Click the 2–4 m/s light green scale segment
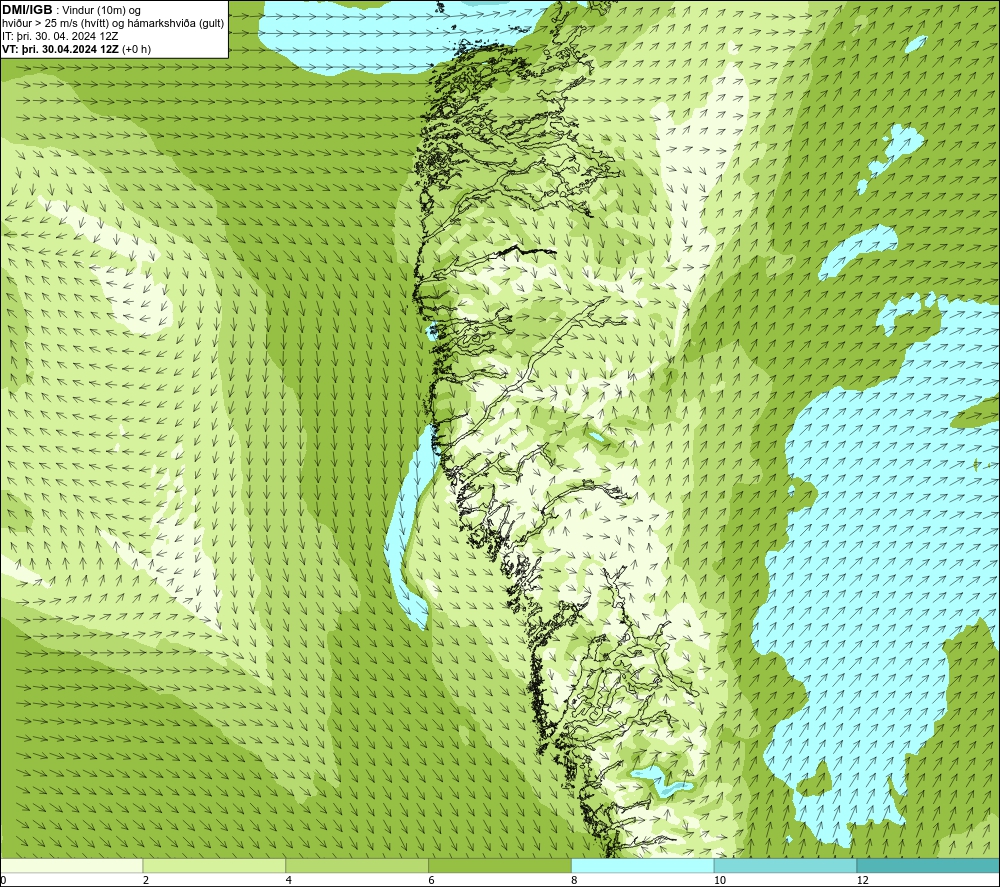This screenshot has width=1000, height=887. tap(214, 865)
